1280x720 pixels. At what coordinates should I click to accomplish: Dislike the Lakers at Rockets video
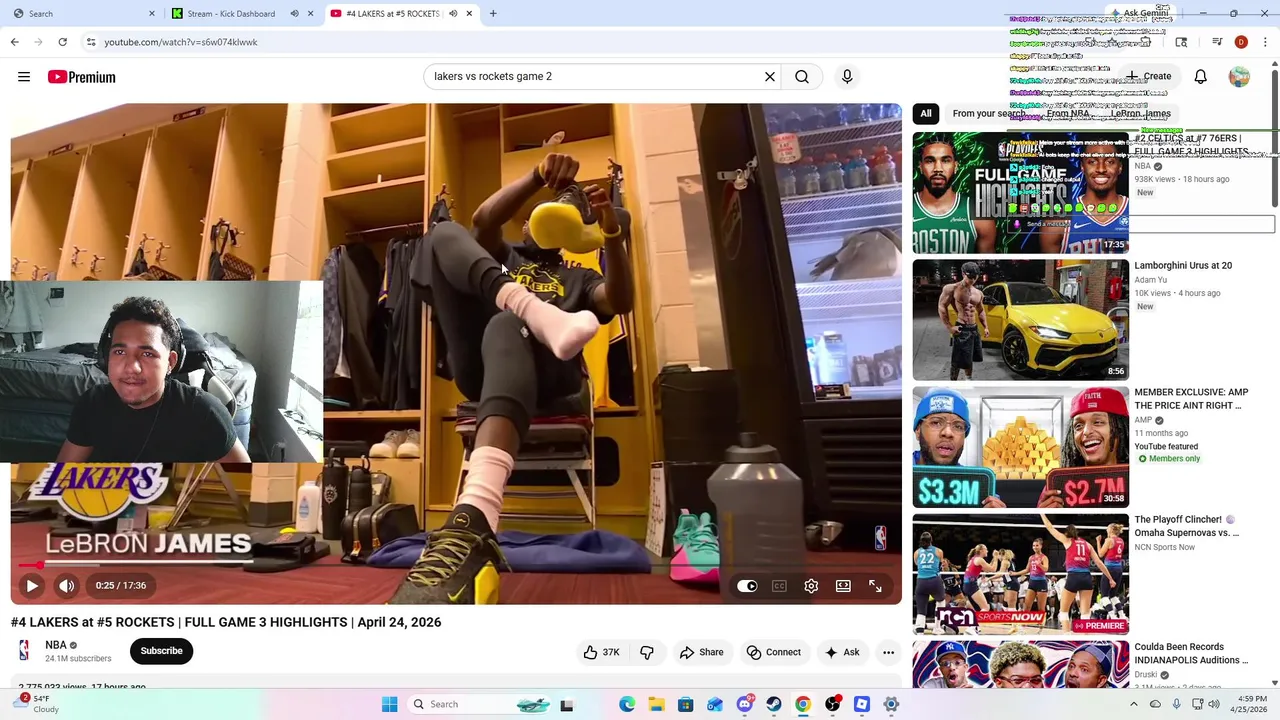647,652
